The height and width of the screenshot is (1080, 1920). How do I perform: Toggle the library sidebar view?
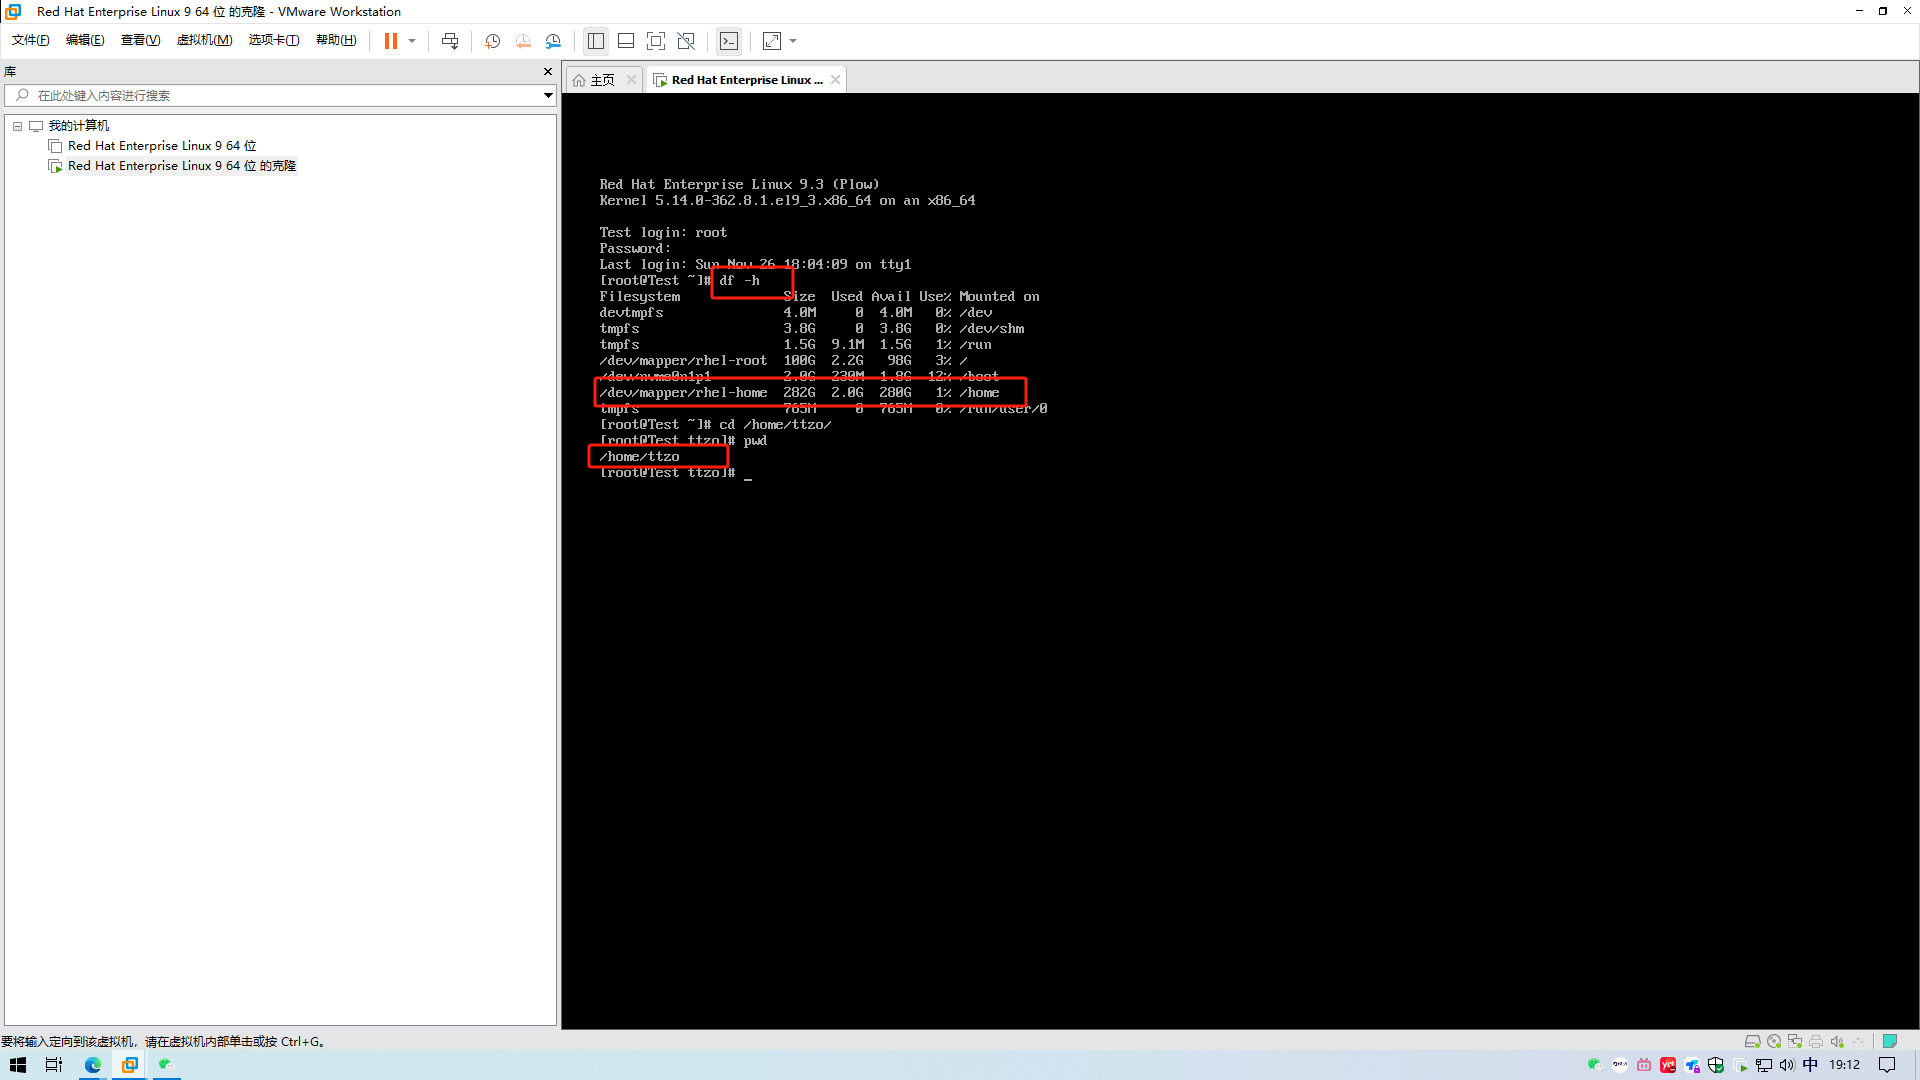(596, 41)
